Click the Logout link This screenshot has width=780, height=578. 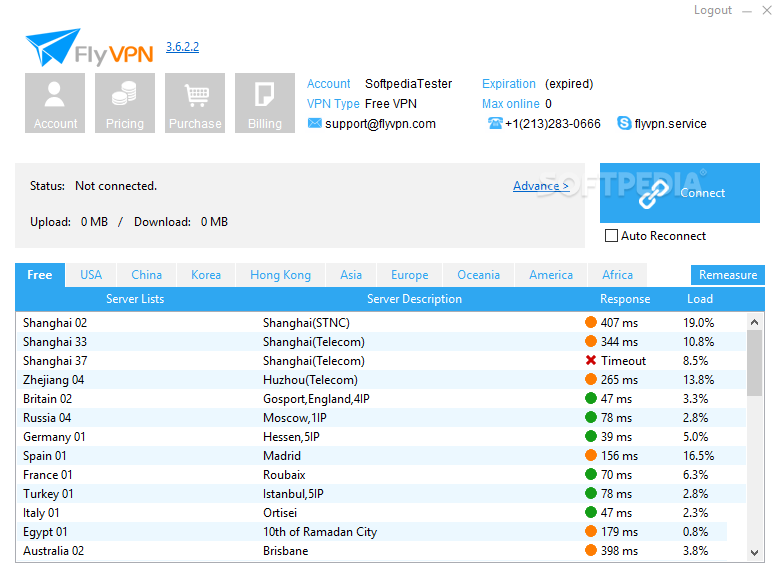713,10
